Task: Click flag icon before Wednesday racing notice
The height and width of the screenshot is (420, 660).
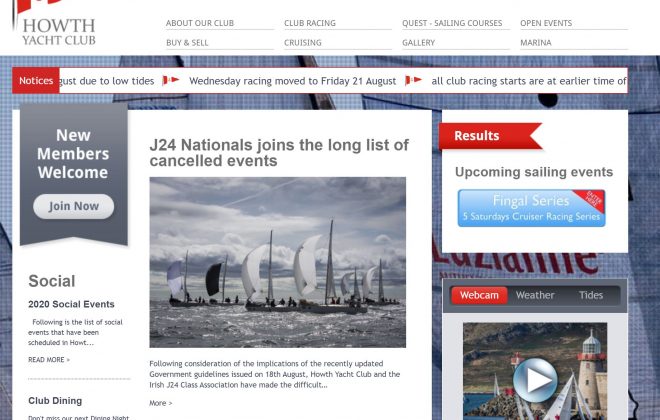Action: (x=171, y=80)
